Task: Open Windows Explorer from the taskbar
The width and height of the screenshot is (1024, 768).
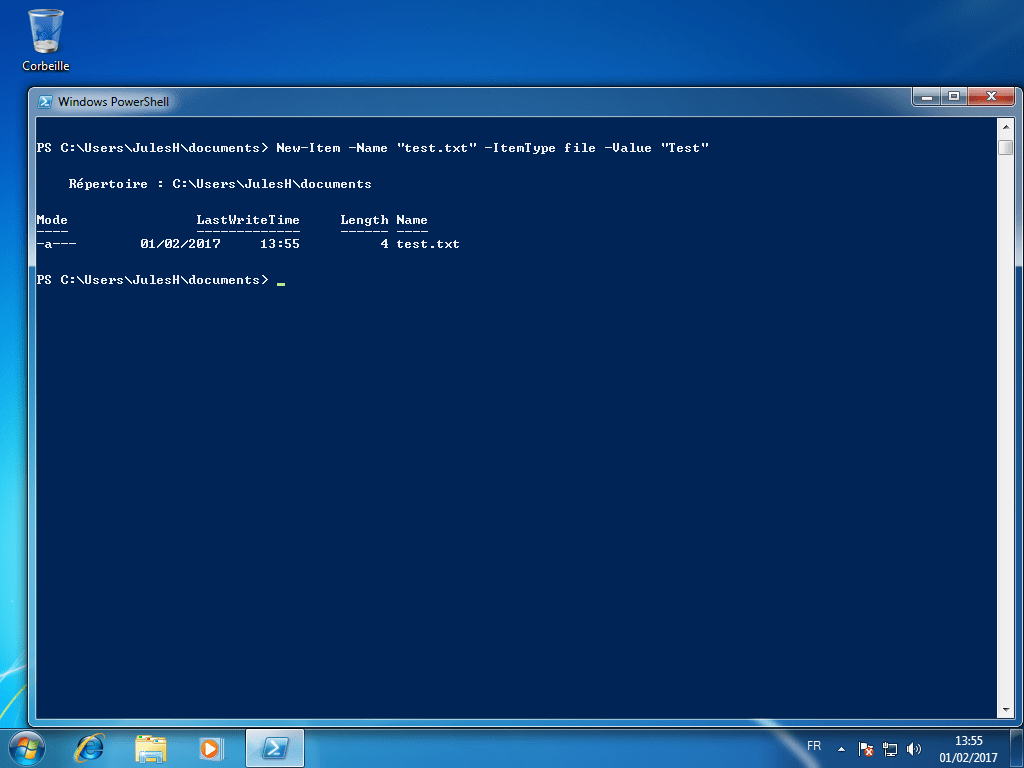Action: [x=151, y=746]
